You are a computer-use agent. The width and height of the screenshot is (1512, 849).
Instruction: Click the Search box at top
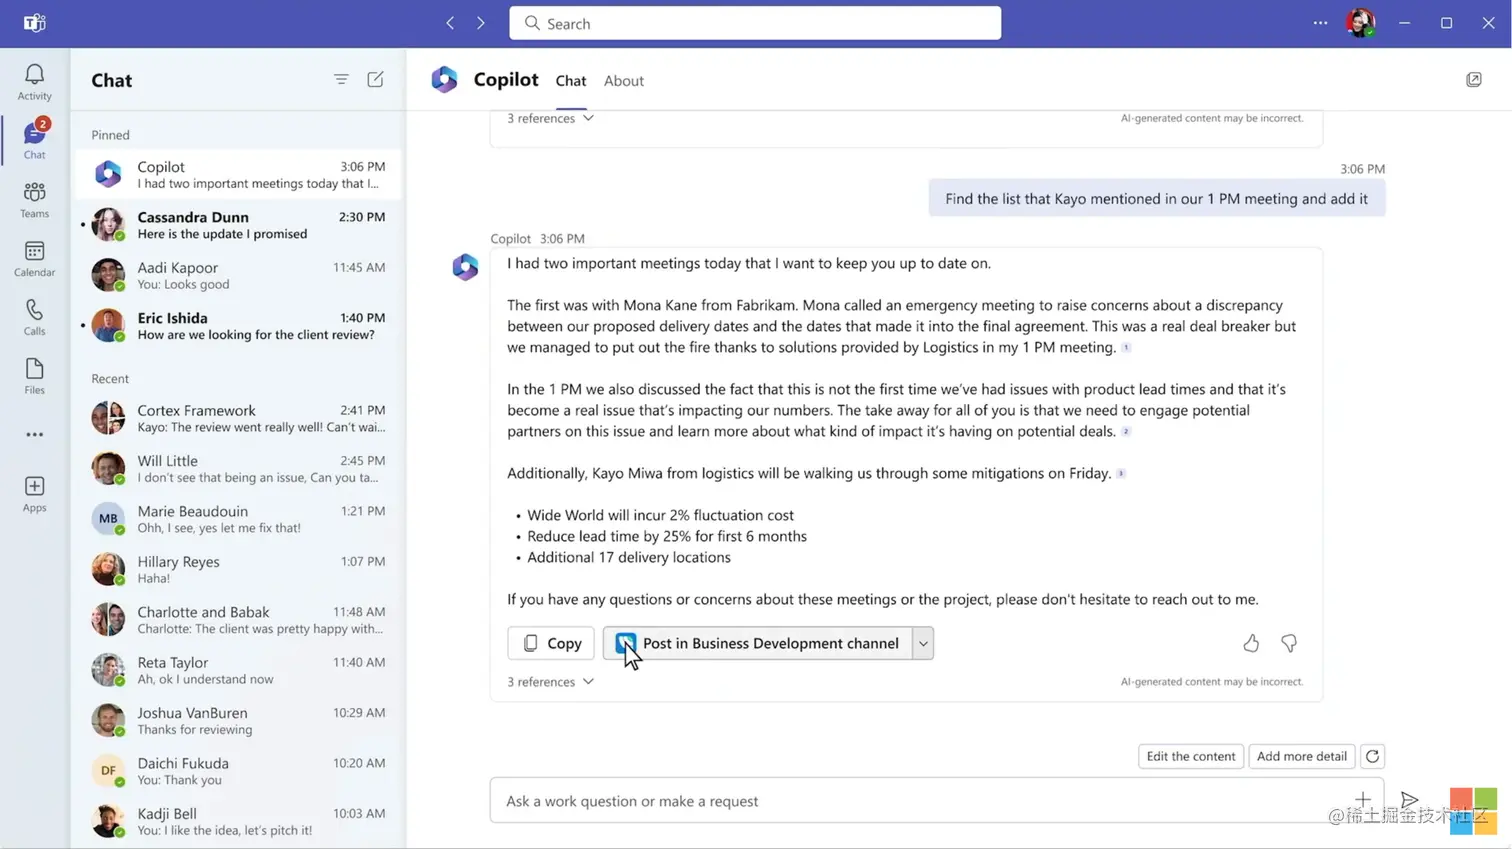click(755, 23)
